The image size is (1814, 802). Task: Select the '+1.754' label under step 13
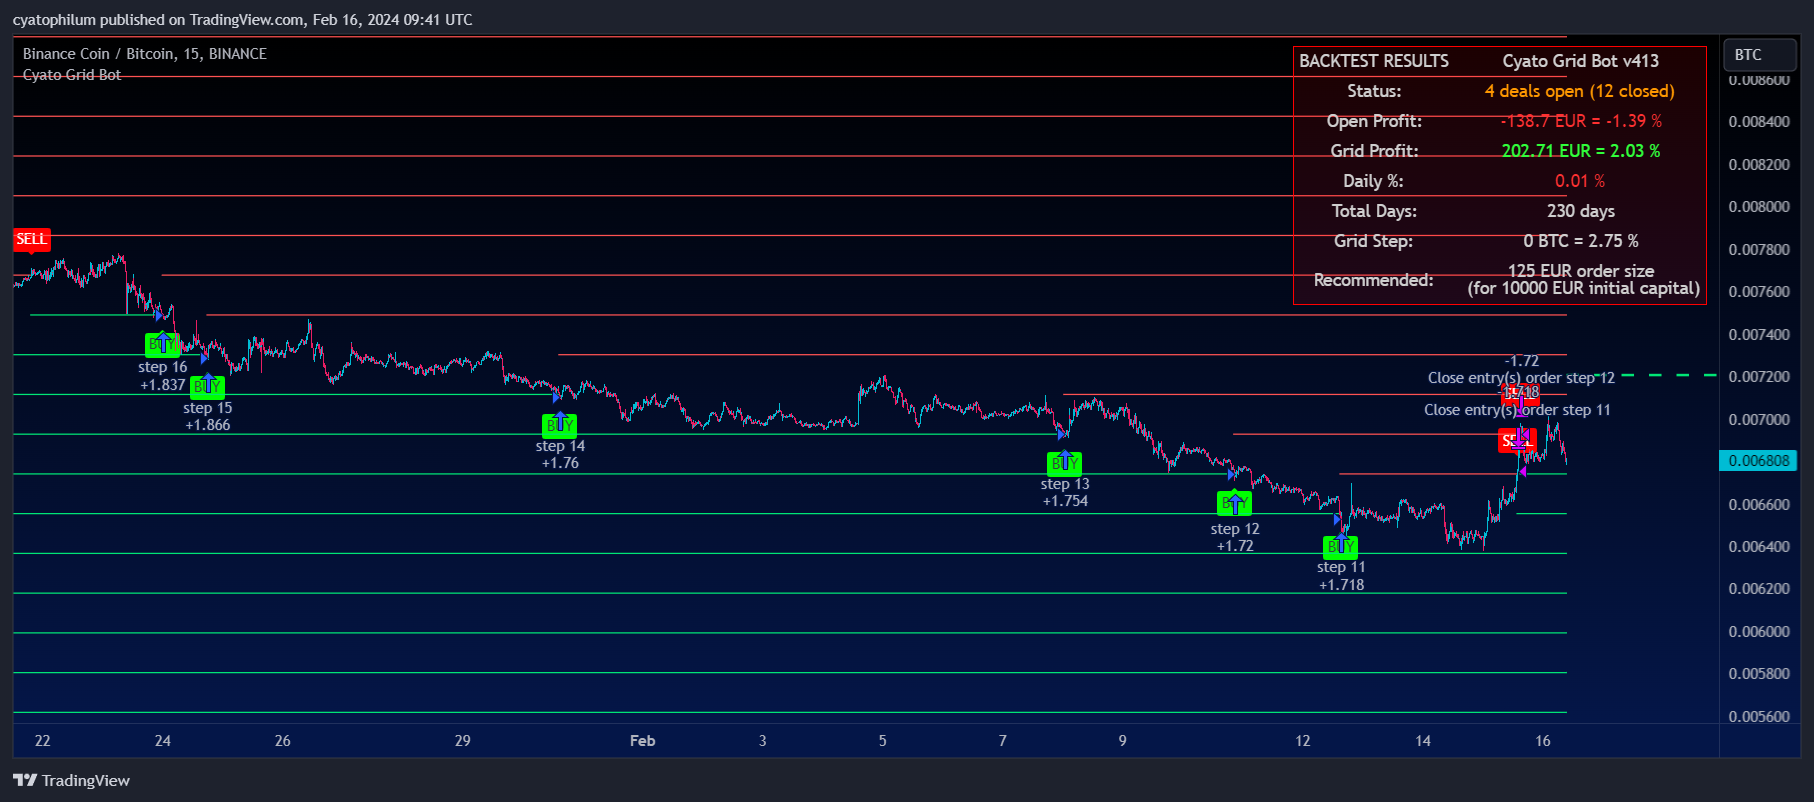click(1065, 501)
